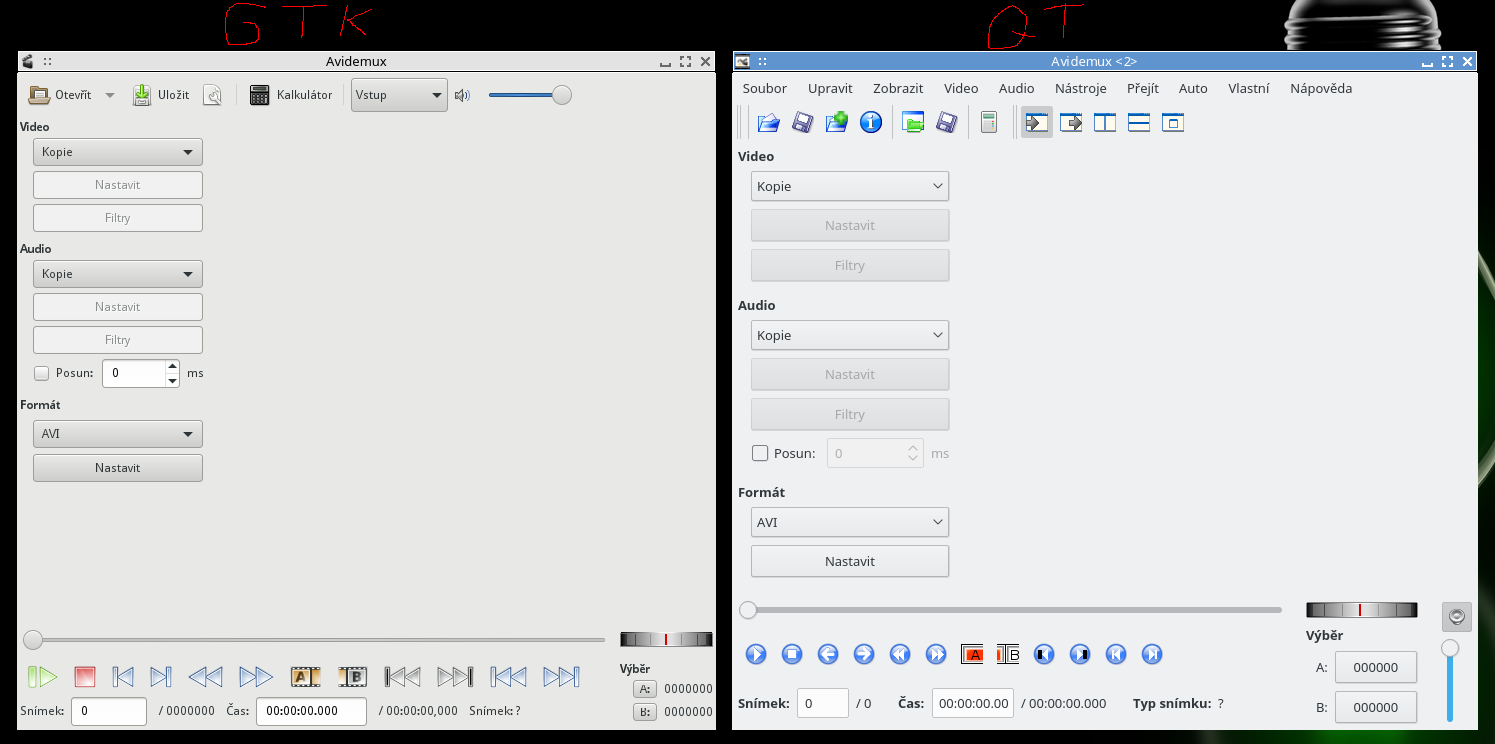Click B: 000000 button in QT window
The height and width of the screenshot is (744, 1495).
[x=1376, y=707]
